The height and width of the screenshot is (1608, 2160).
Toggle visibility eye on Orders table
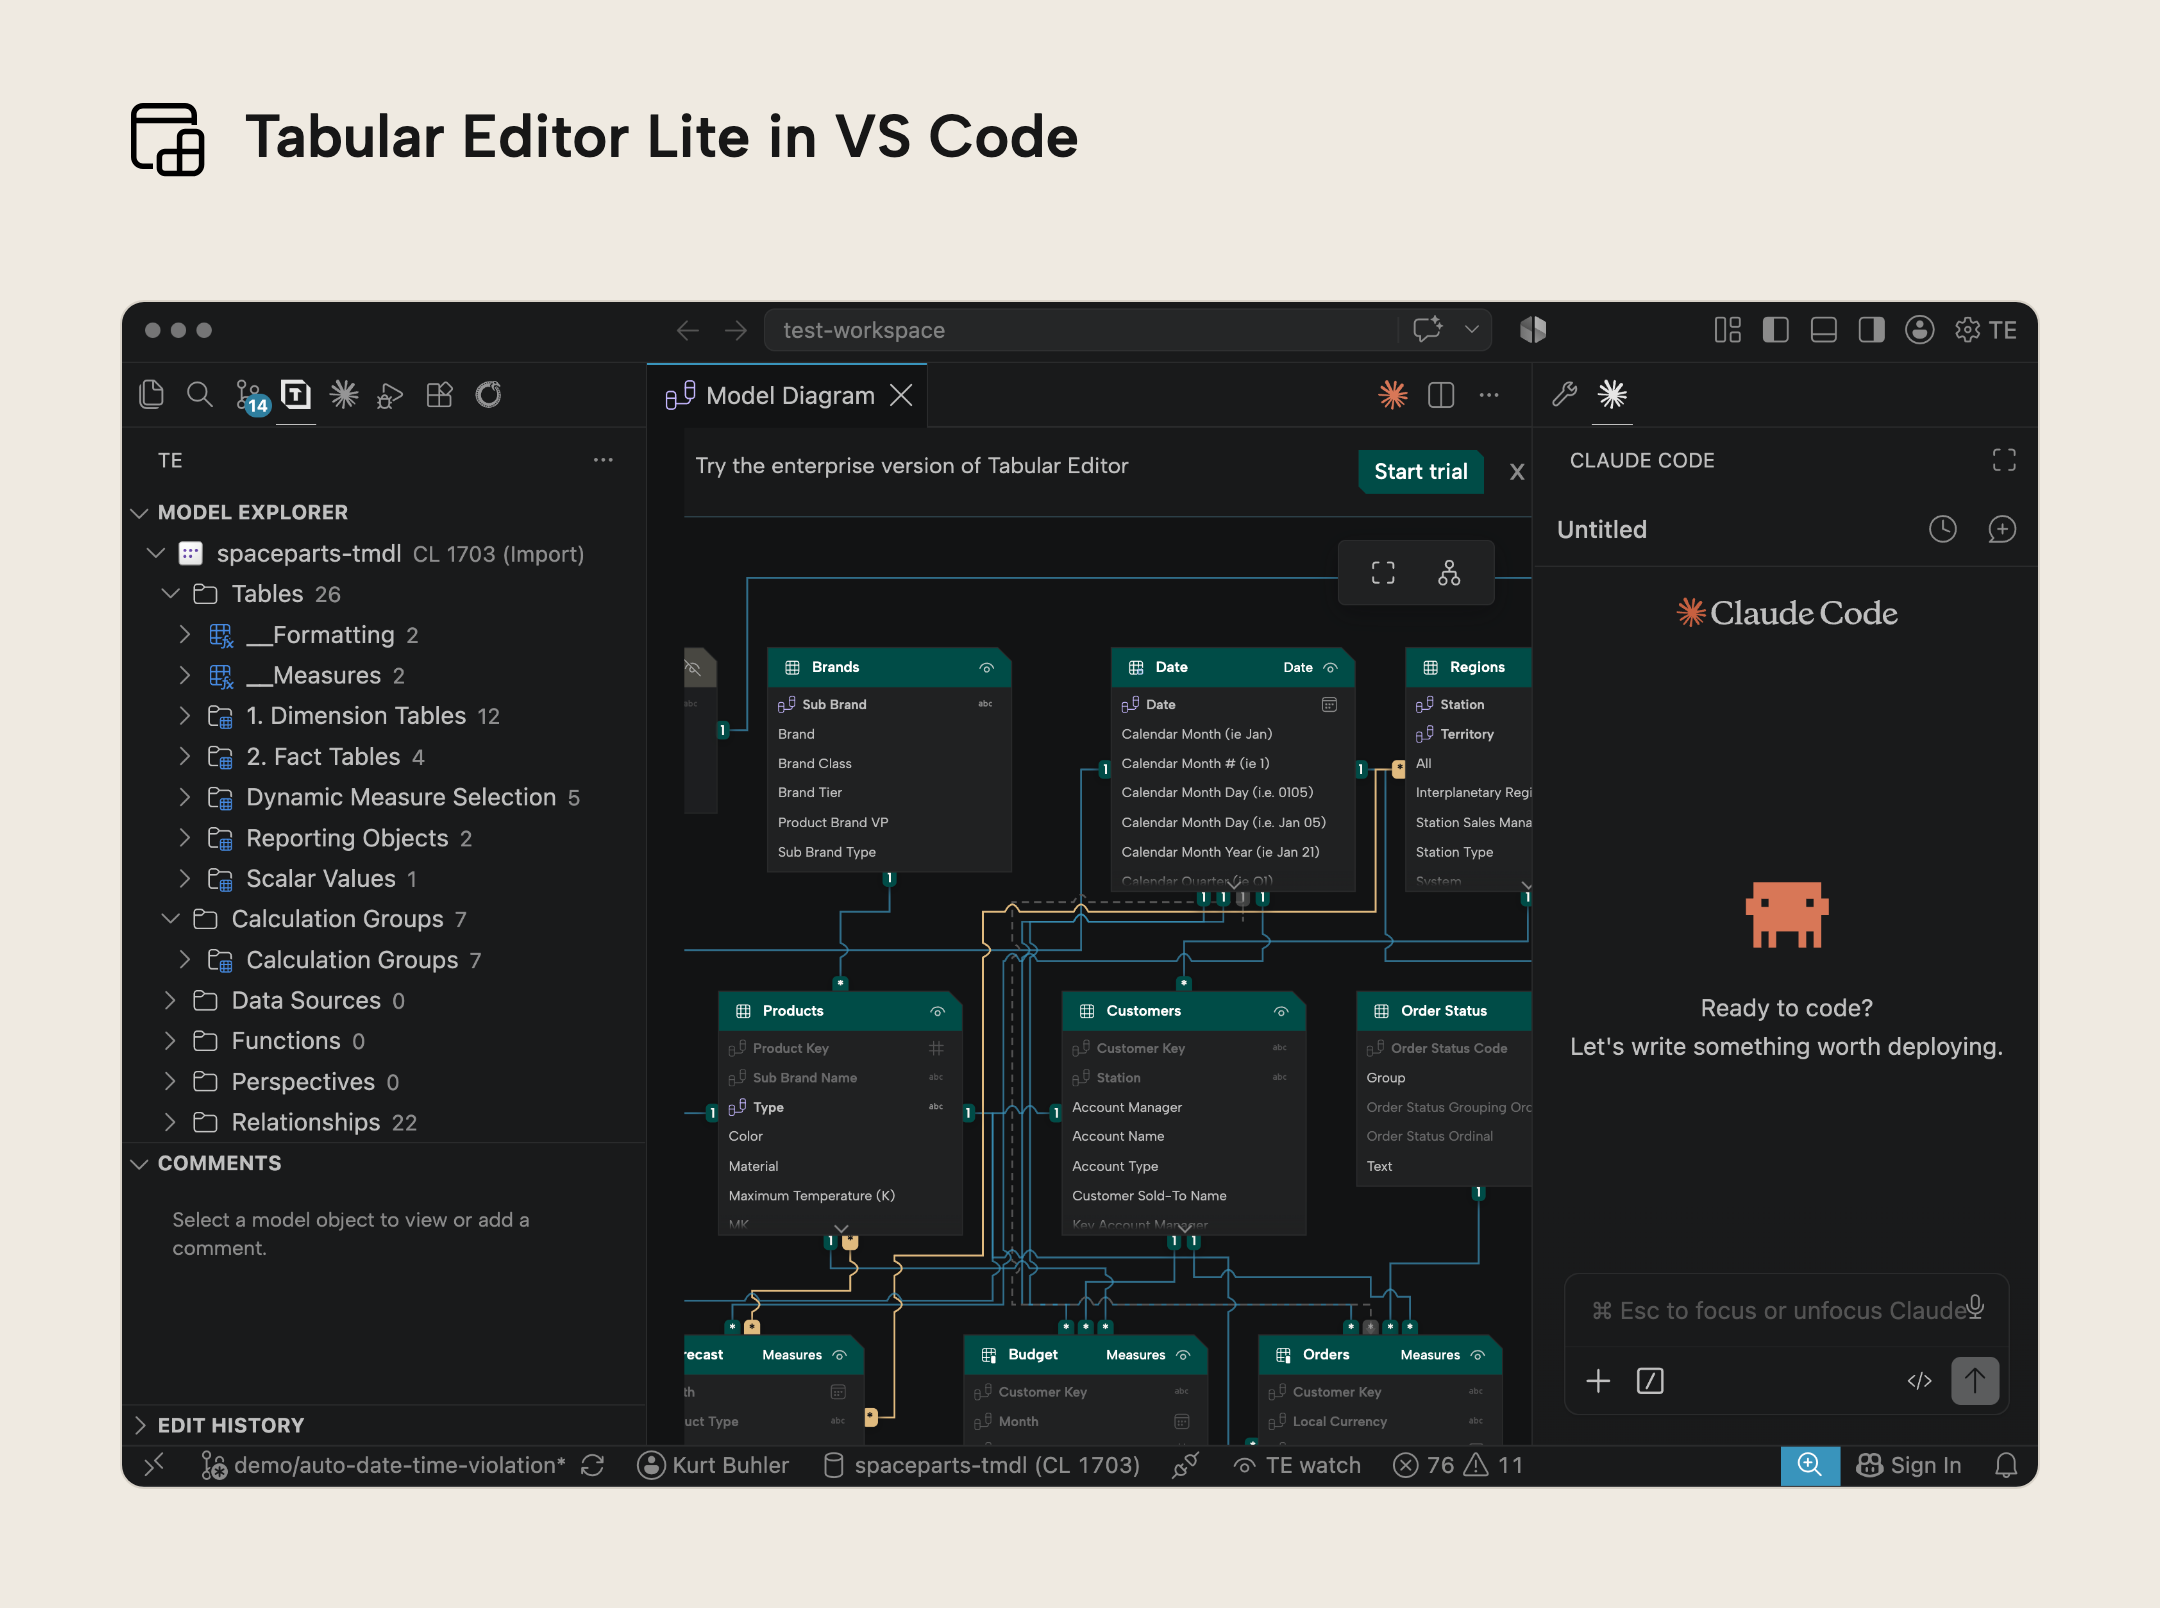(1477, 1355)
